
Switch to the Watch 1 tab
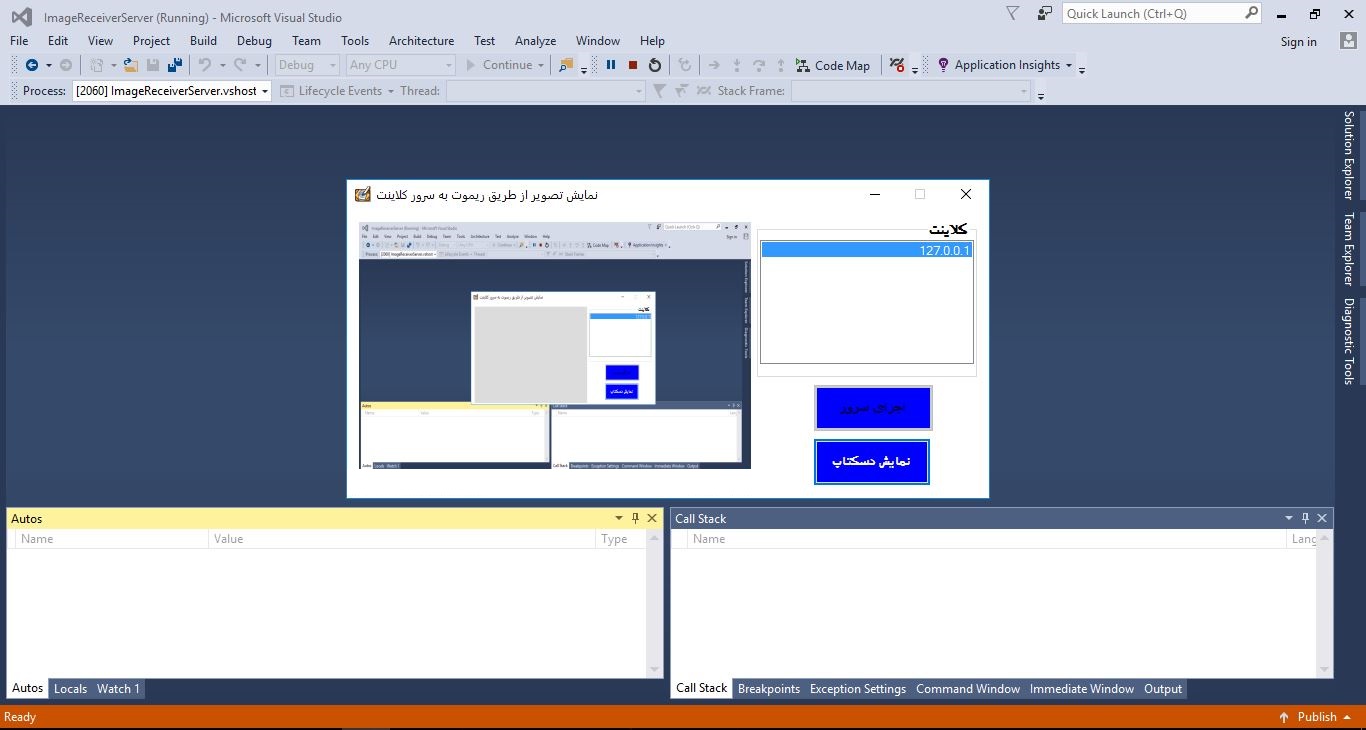click(x=117, y=688)
